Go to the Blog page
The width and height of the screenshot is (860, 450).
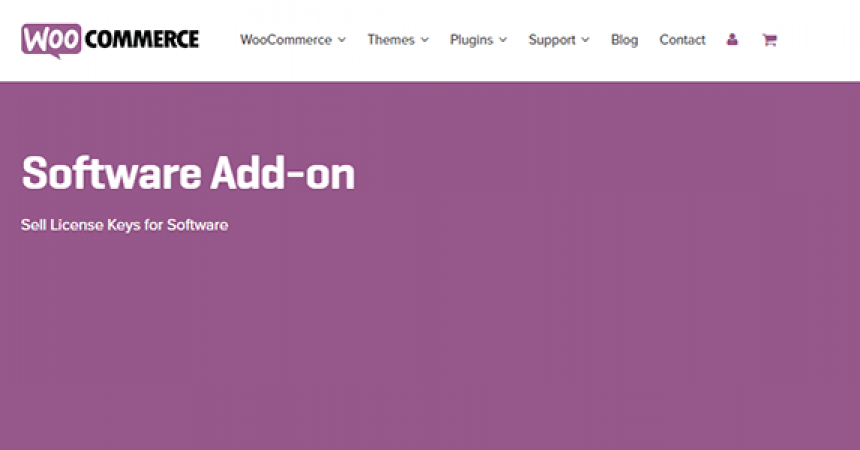click(625, 40)
